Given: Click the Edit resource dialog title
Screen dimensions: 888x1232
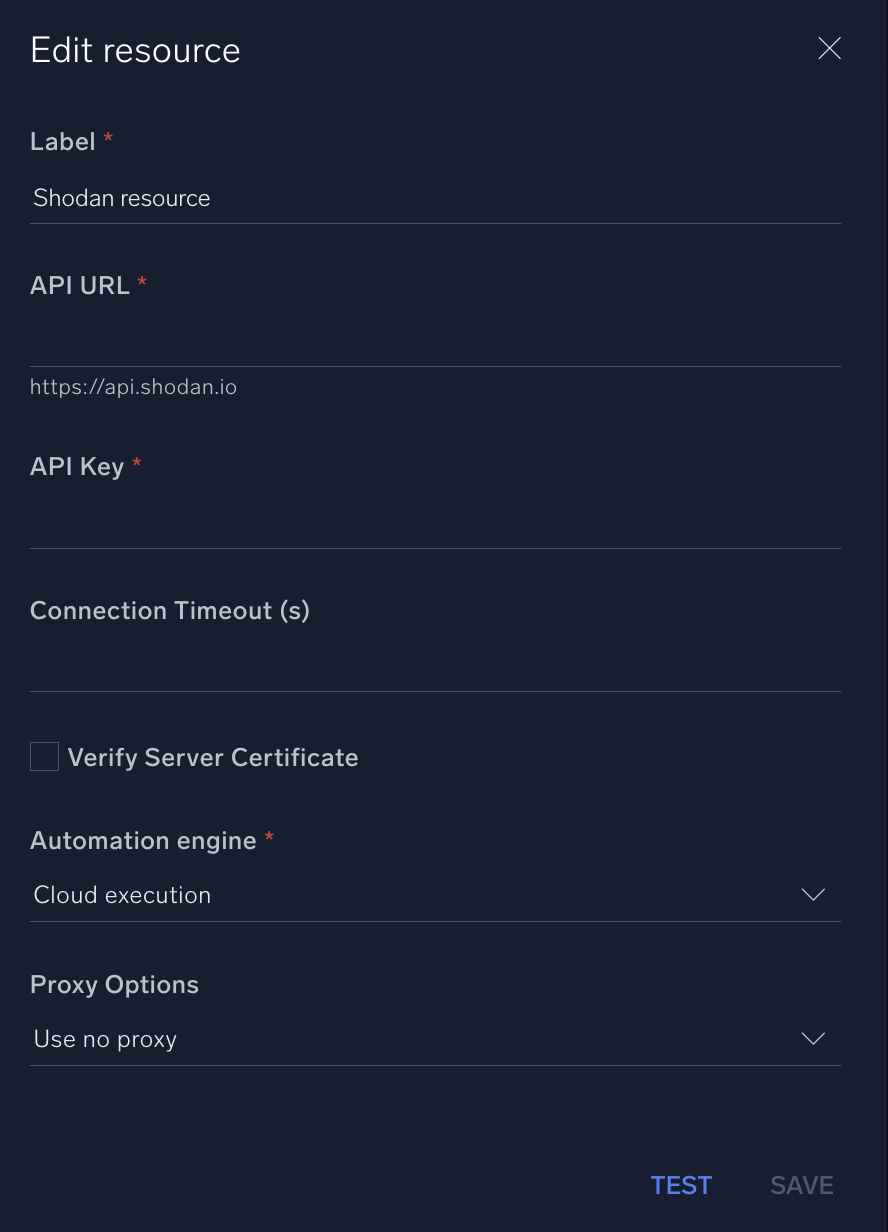Looking at the screenshot, I should 135,50.
